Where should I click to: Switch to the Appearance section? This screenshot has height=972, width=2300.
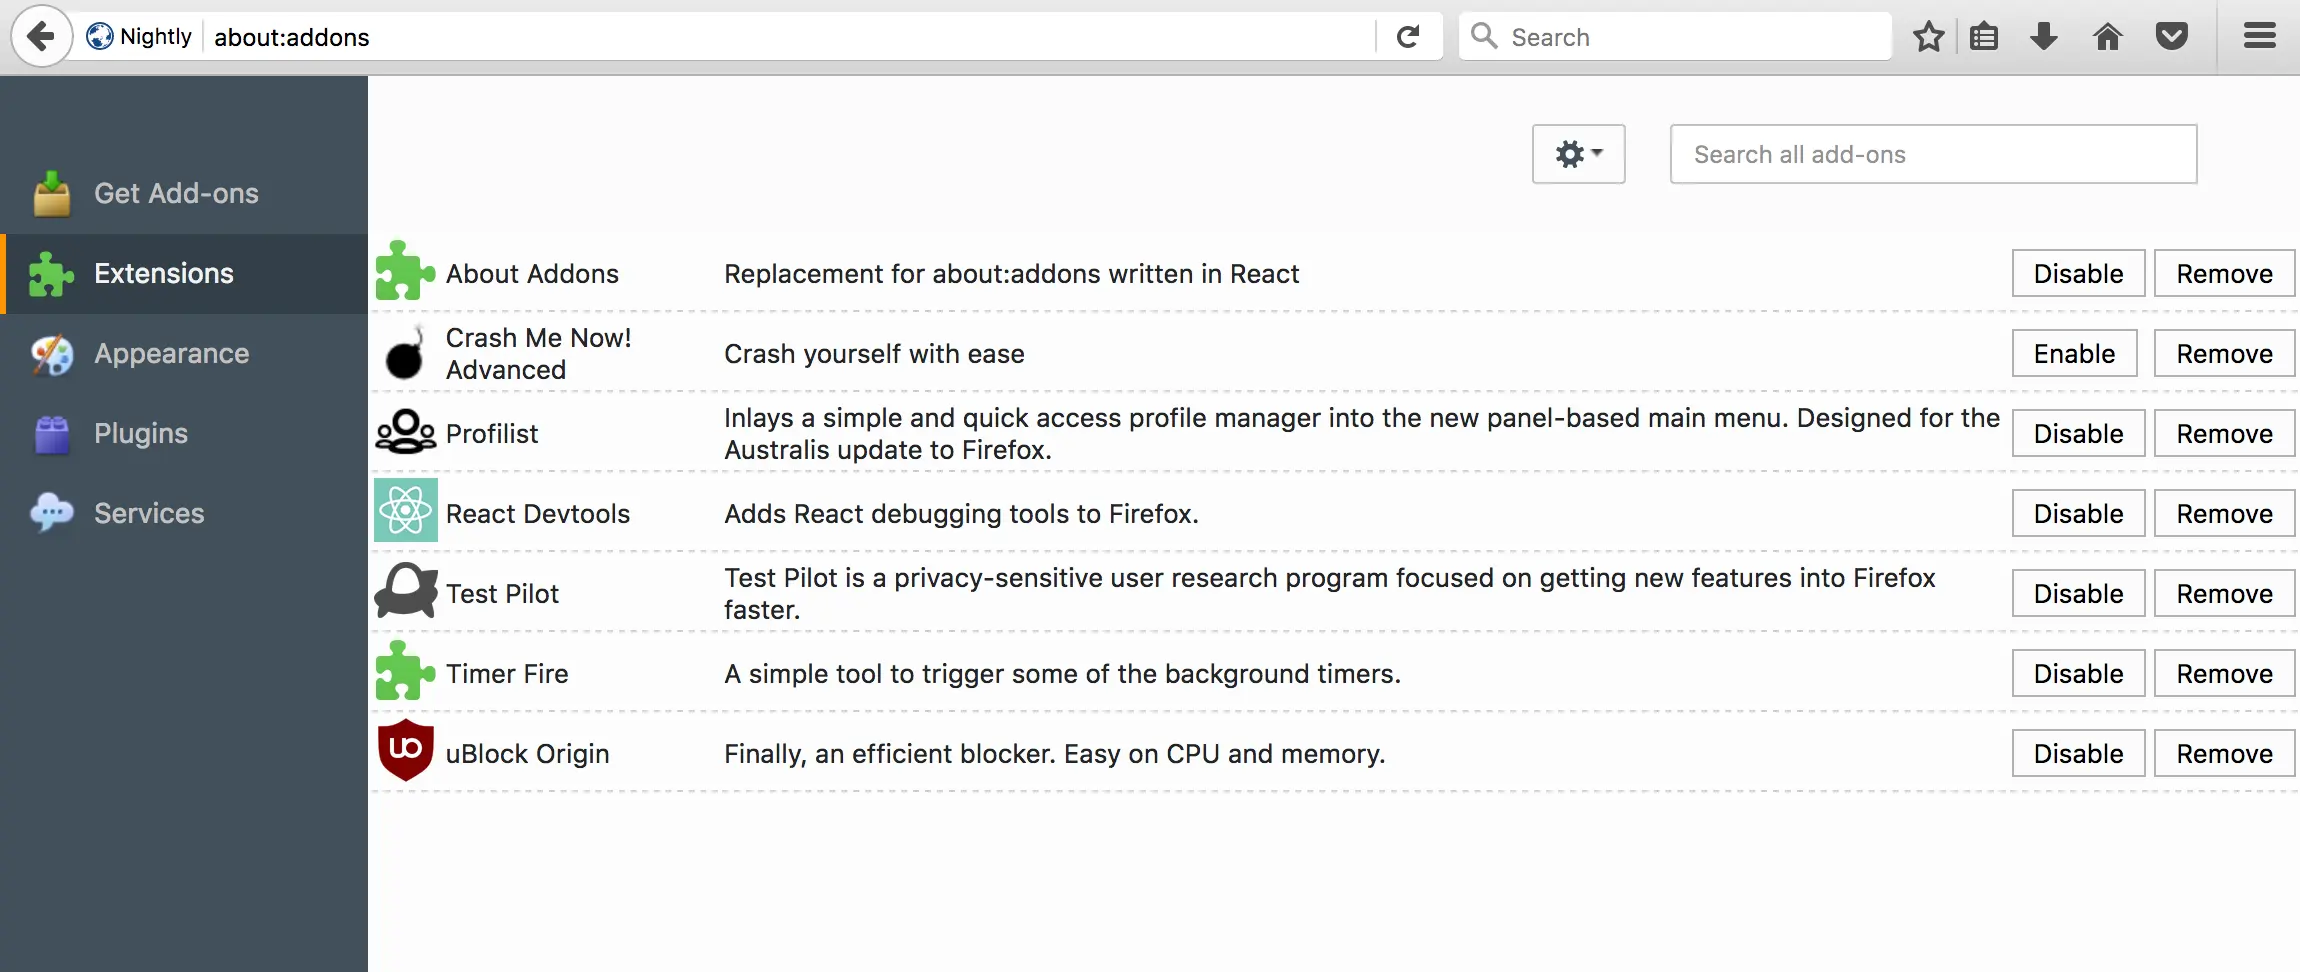pos(171,354)
